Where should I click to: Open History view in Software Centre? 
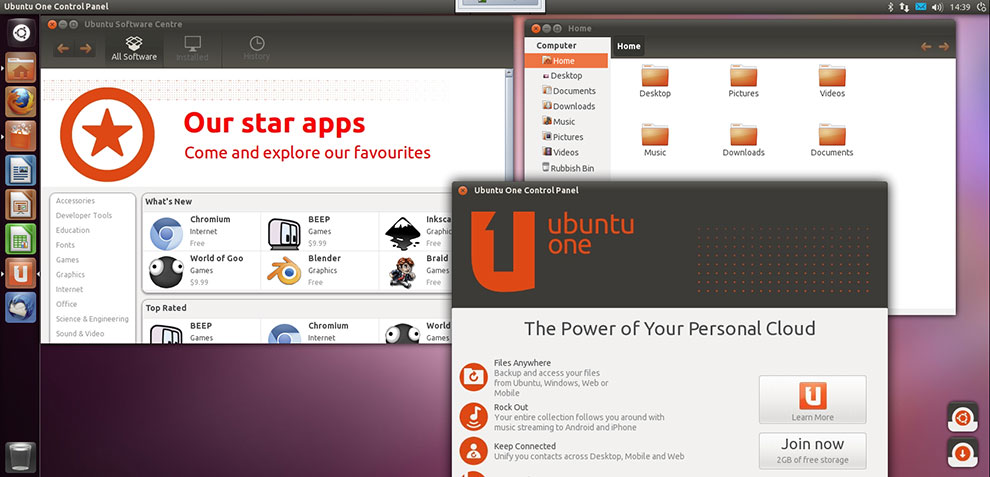click(x=256, y=49)
